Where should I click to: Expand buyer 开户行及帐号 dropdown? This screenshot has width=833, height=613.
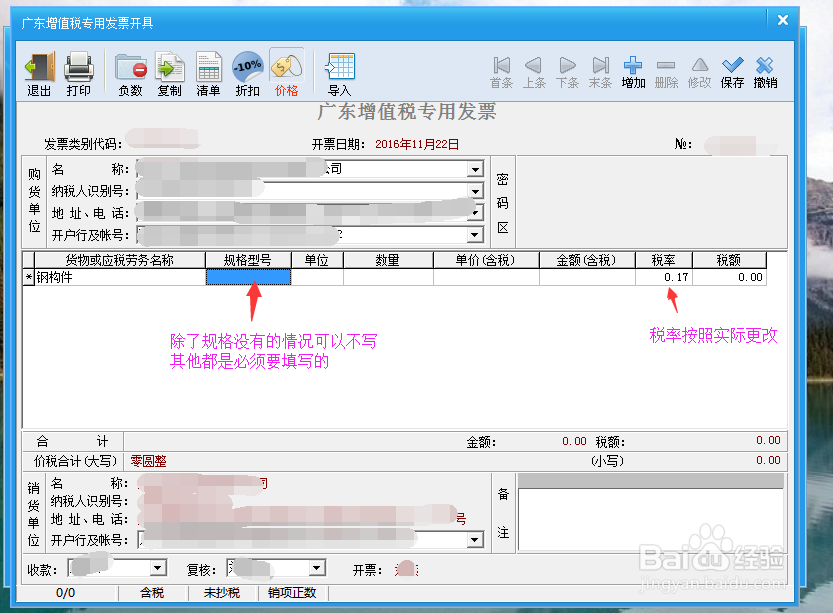[475, 234]
